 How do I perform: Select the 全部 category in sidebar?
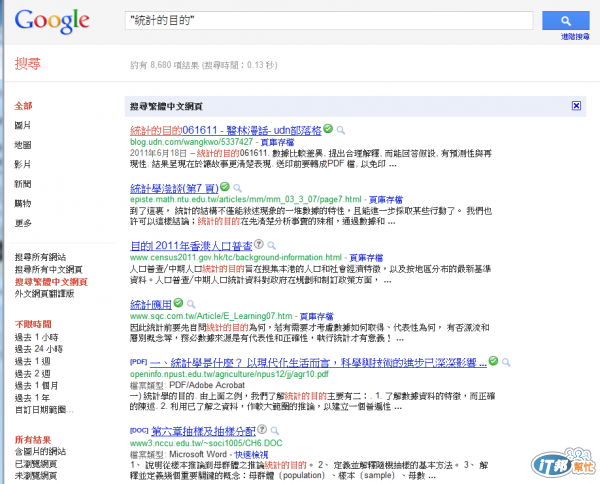tap(23, 106)
